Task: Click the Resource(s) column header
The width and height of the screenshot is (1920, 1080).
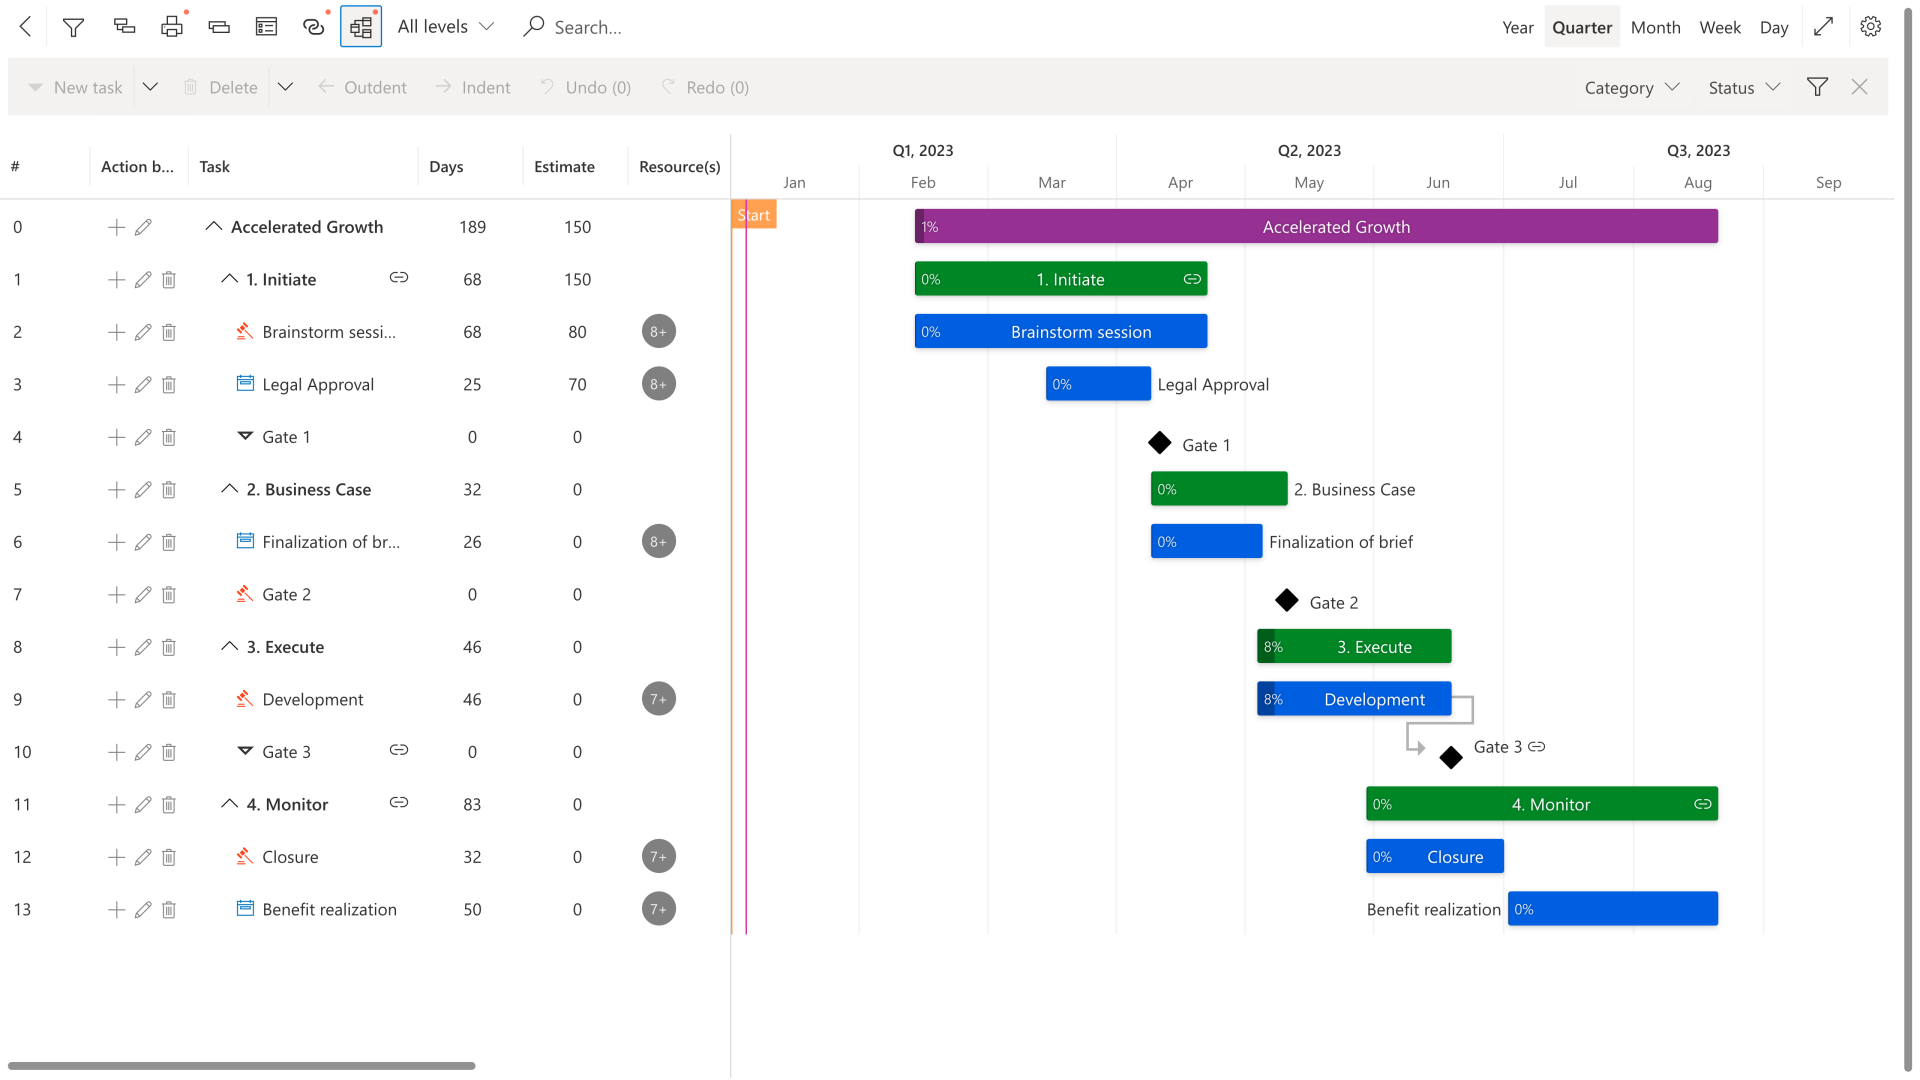Action: (x=680, y=167)
